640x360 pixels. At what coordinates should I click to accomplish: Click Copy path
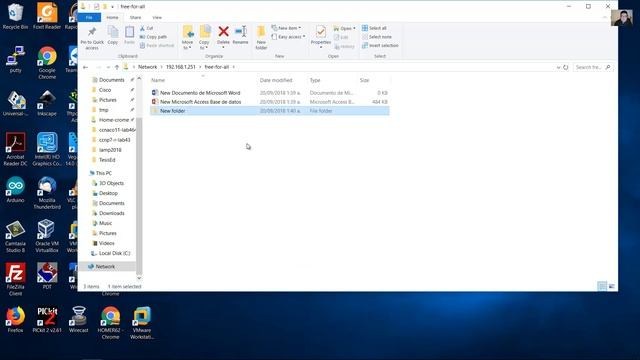(x=153, y=37)
